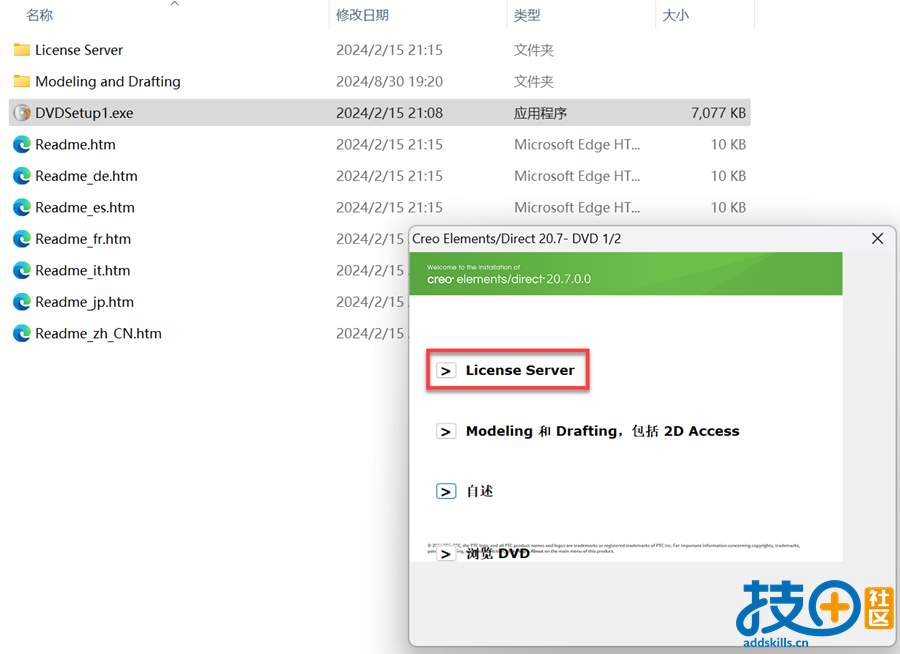Click the arrow button beside License Server
900x654 pixels.
tap(446, 371)
